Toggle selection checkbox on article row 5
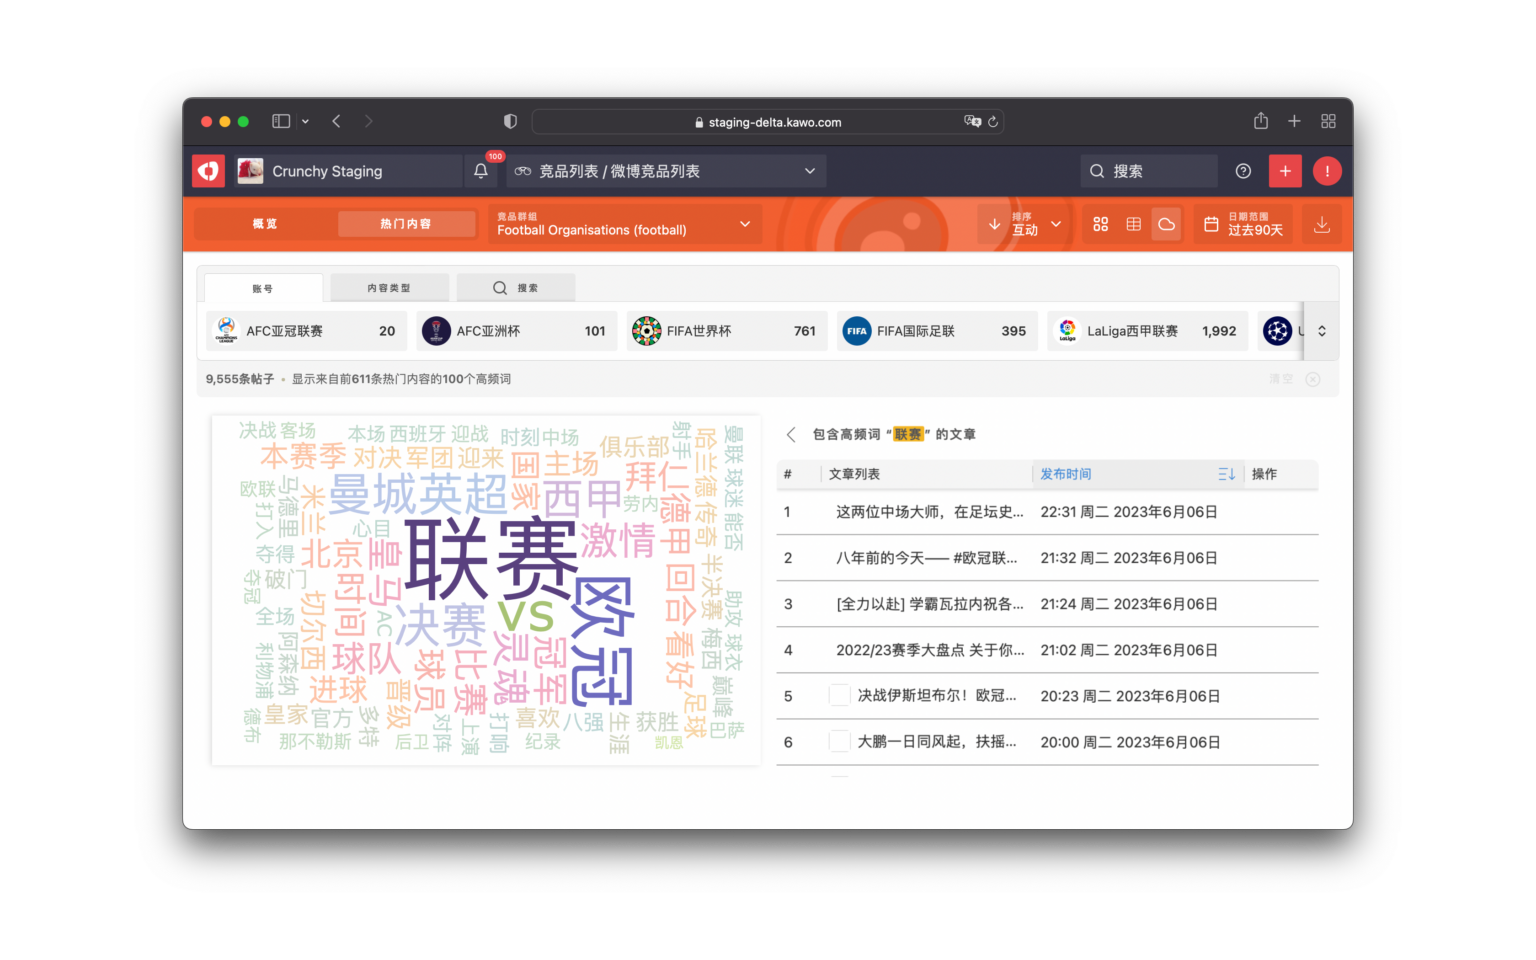The height and width of the screenshot is (960, 1536). click(839, 695)
